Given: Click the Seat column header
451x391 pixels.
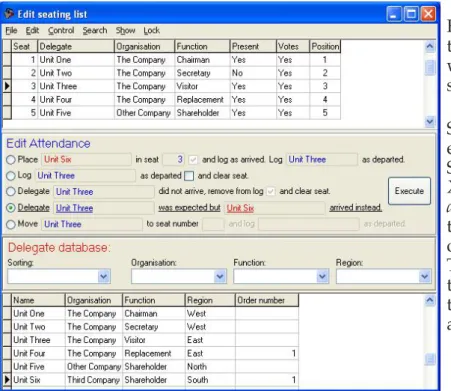Looking at the screenshot, I should point(25,46).
